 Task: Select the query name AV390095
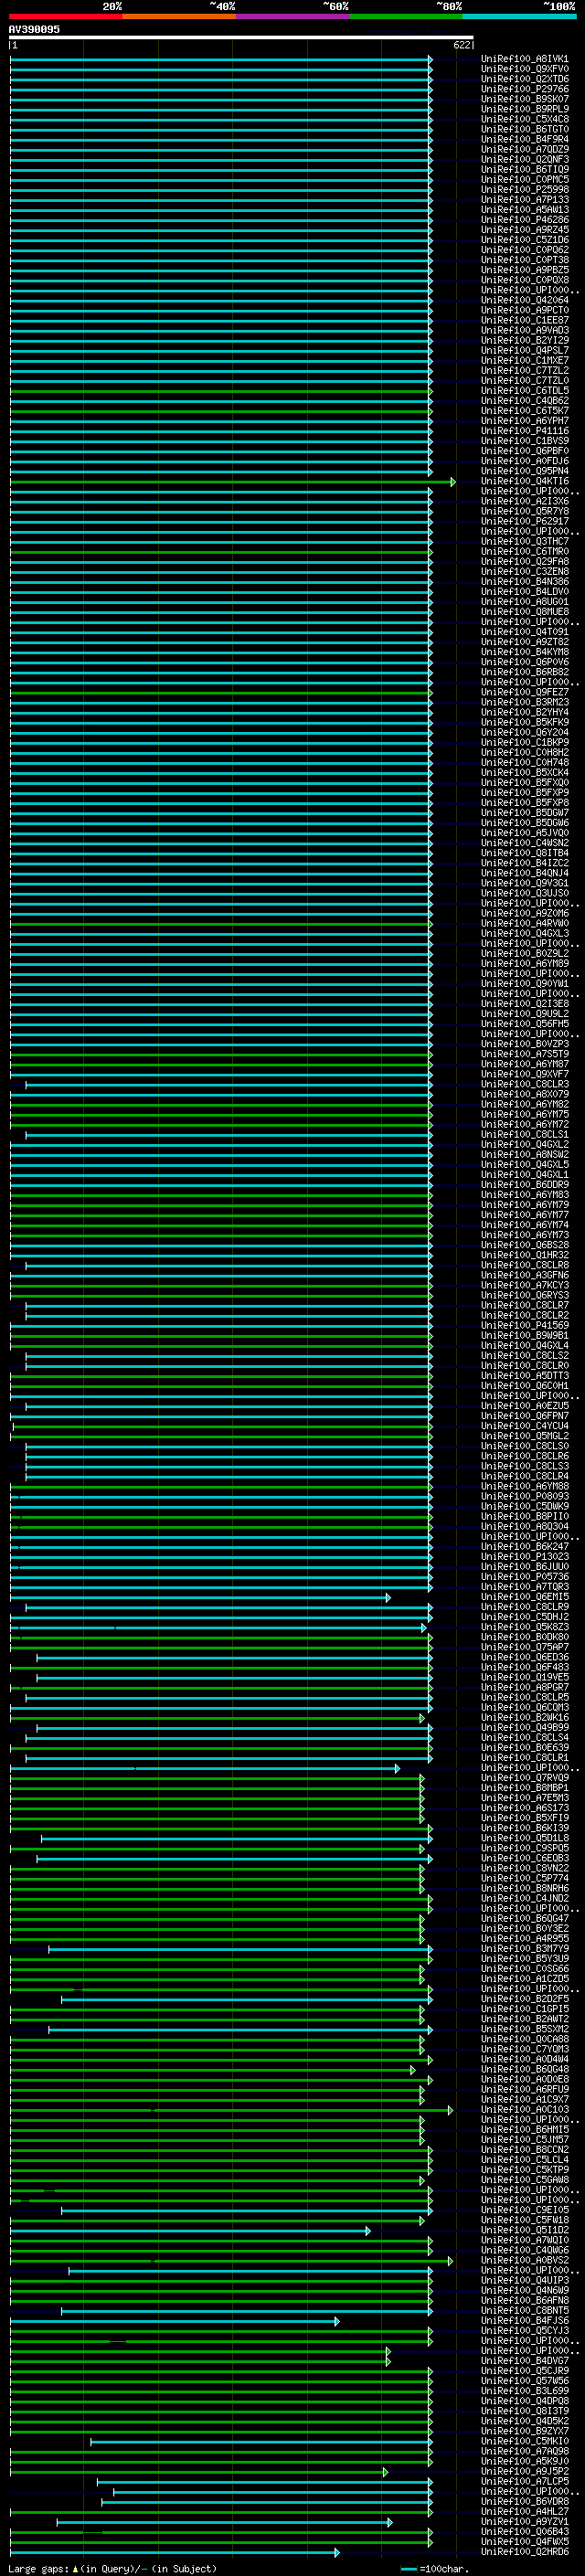tap(34, 29)
